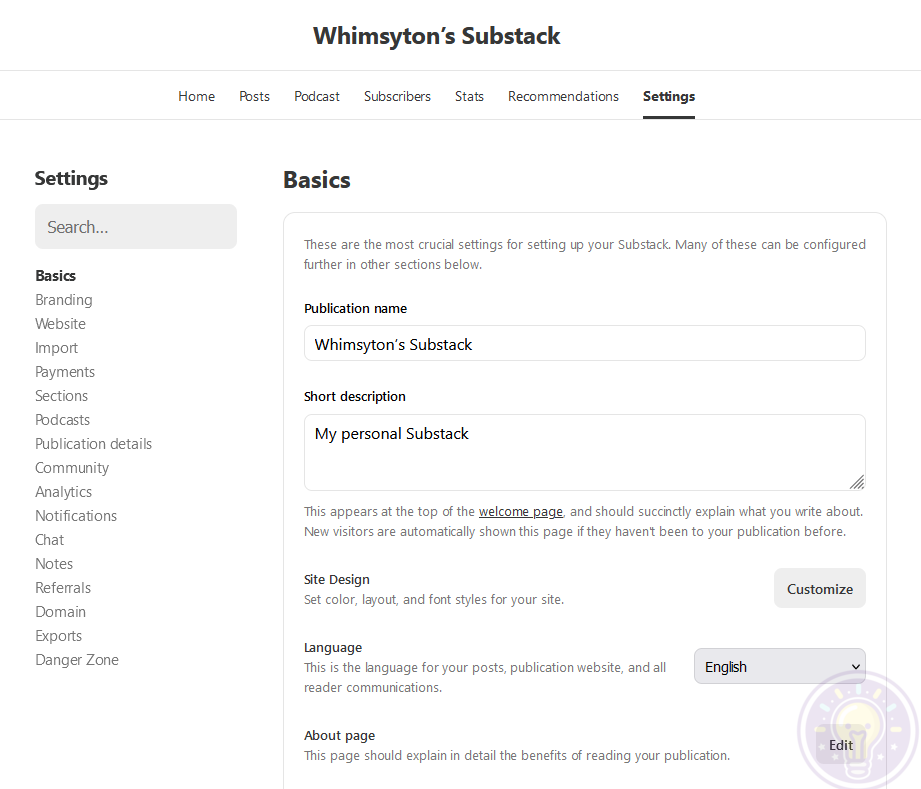The image size is (921, 789).
Task: Open the Recommendations tab
Action: pyautogui.click(x=563, y=96)
